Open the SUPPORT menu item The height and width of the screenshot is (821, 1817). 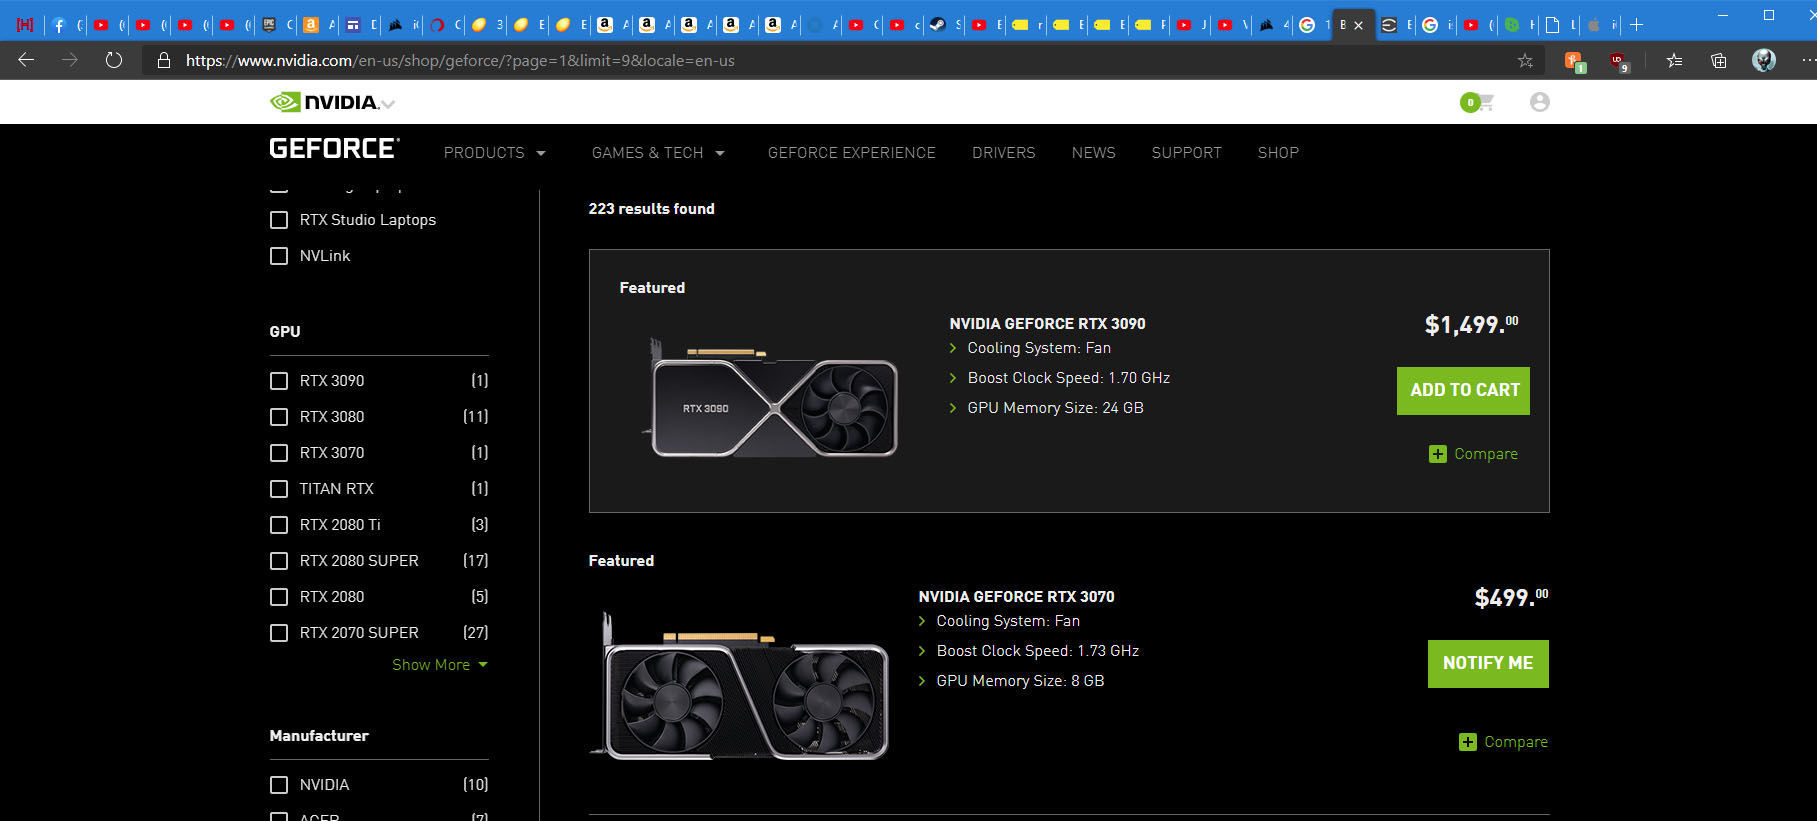[1186, 153]
